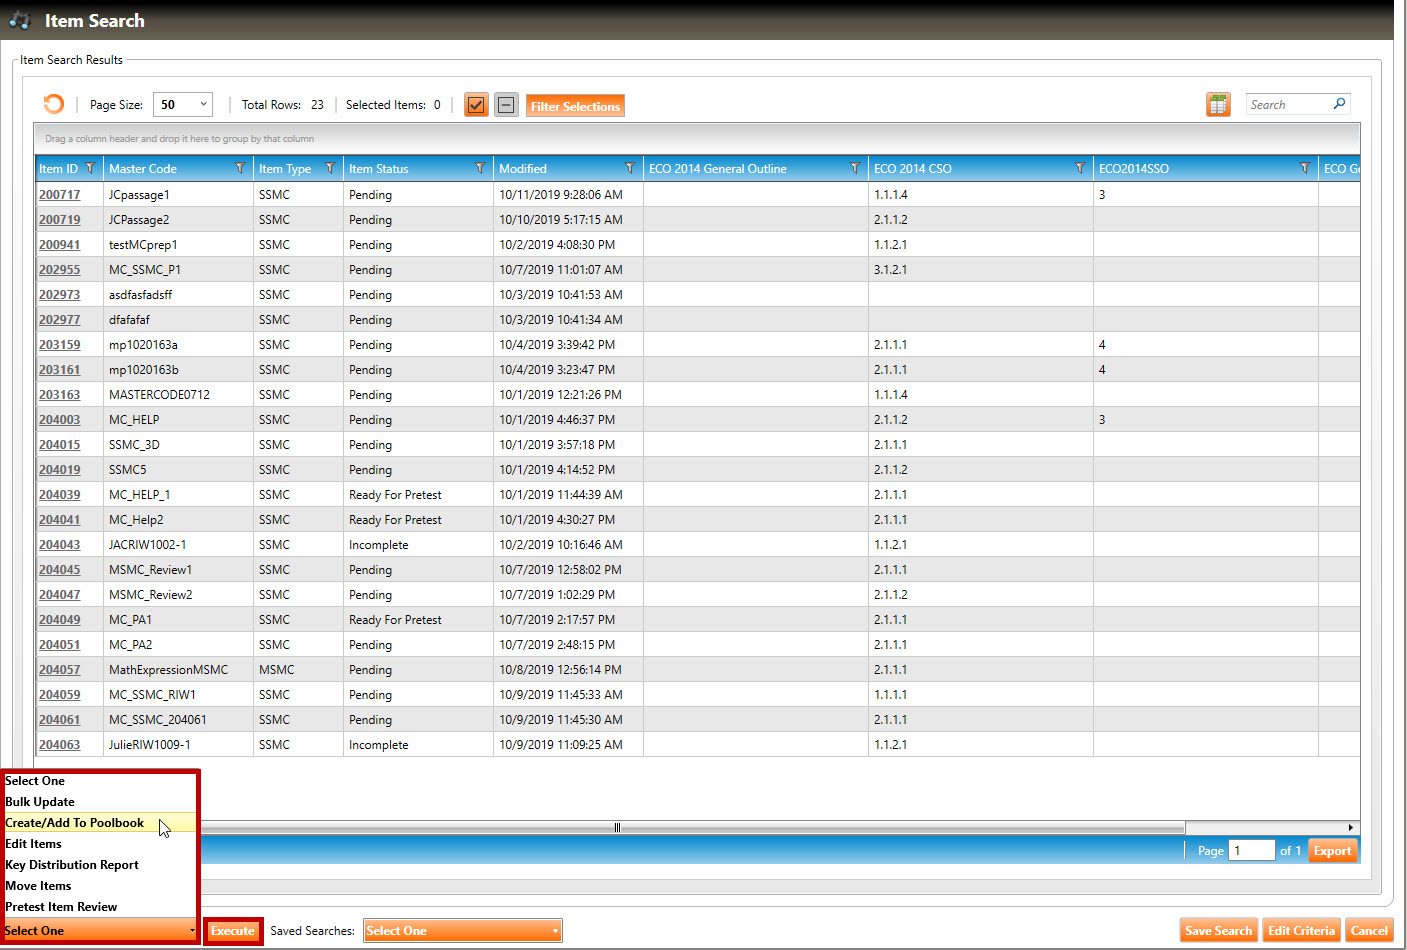1407x950 pixels.
Task: Click the orange refresh icon
Action: 54,104
